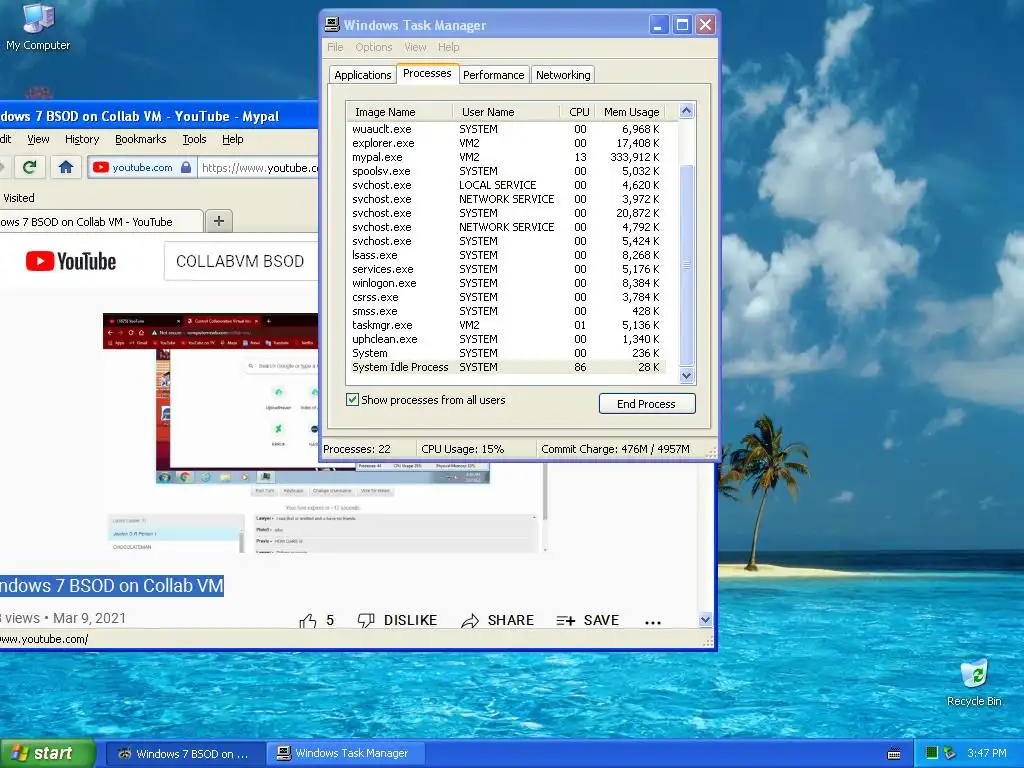Select the taskmgr.exe process row

click(506, 325)
